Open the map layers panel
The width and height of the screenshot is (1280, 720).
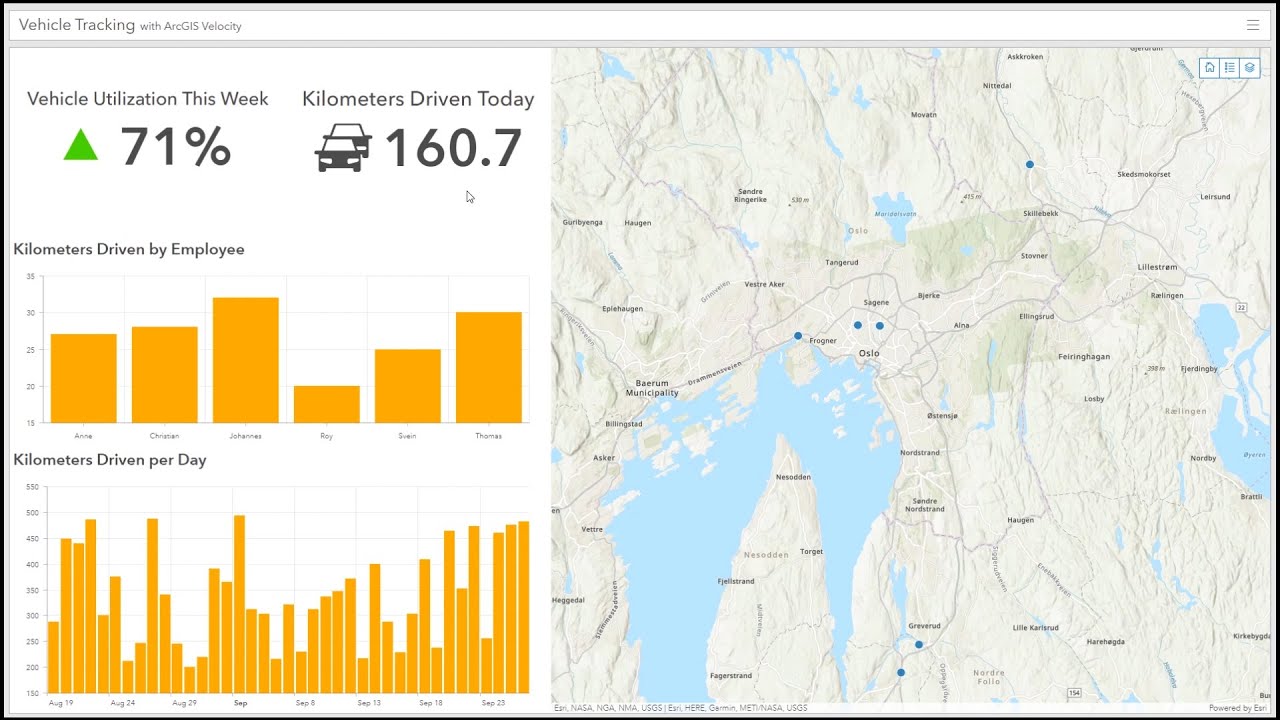[1250, 68]
